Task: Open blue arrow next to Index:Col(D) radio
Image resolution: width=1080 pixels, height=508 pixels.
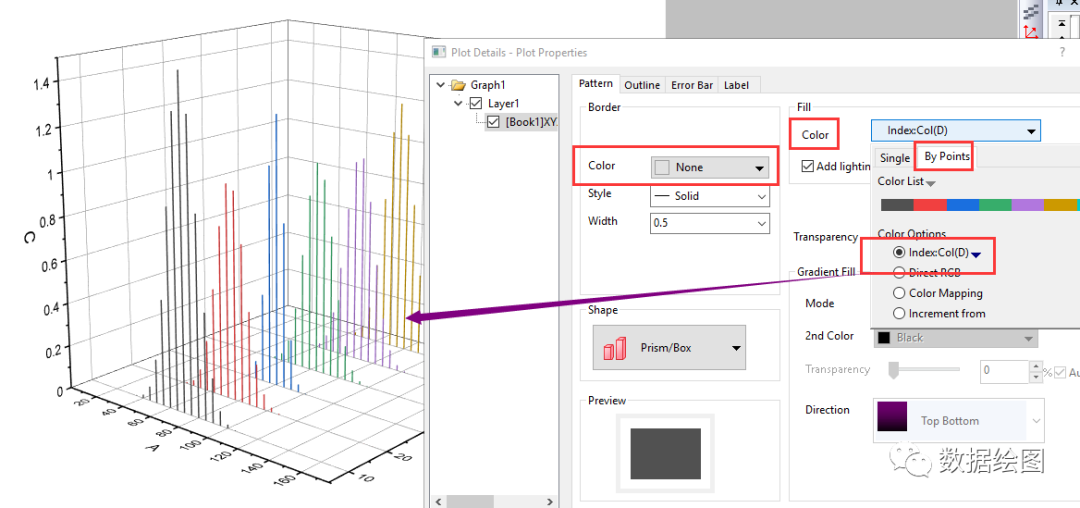Action: (976, 255)
